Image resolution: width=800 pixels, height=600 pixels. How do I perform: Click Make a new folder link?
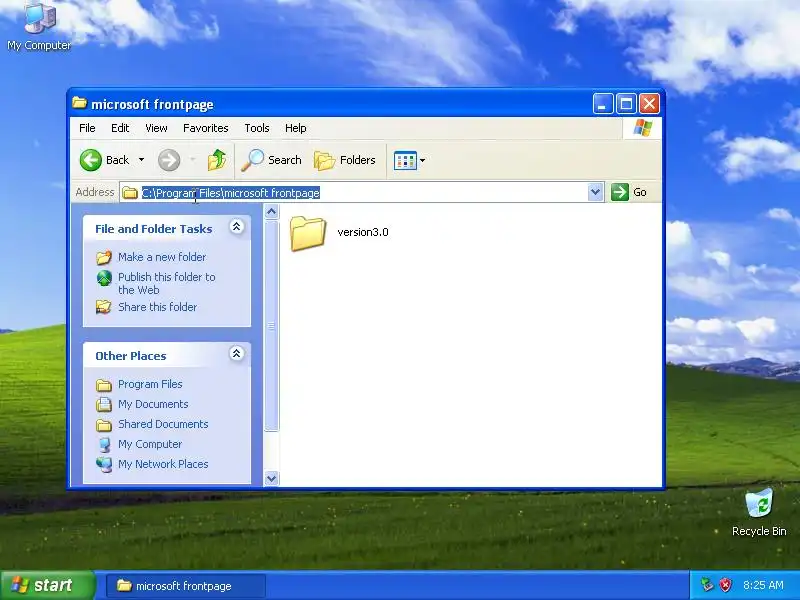[x=162, y=257]
